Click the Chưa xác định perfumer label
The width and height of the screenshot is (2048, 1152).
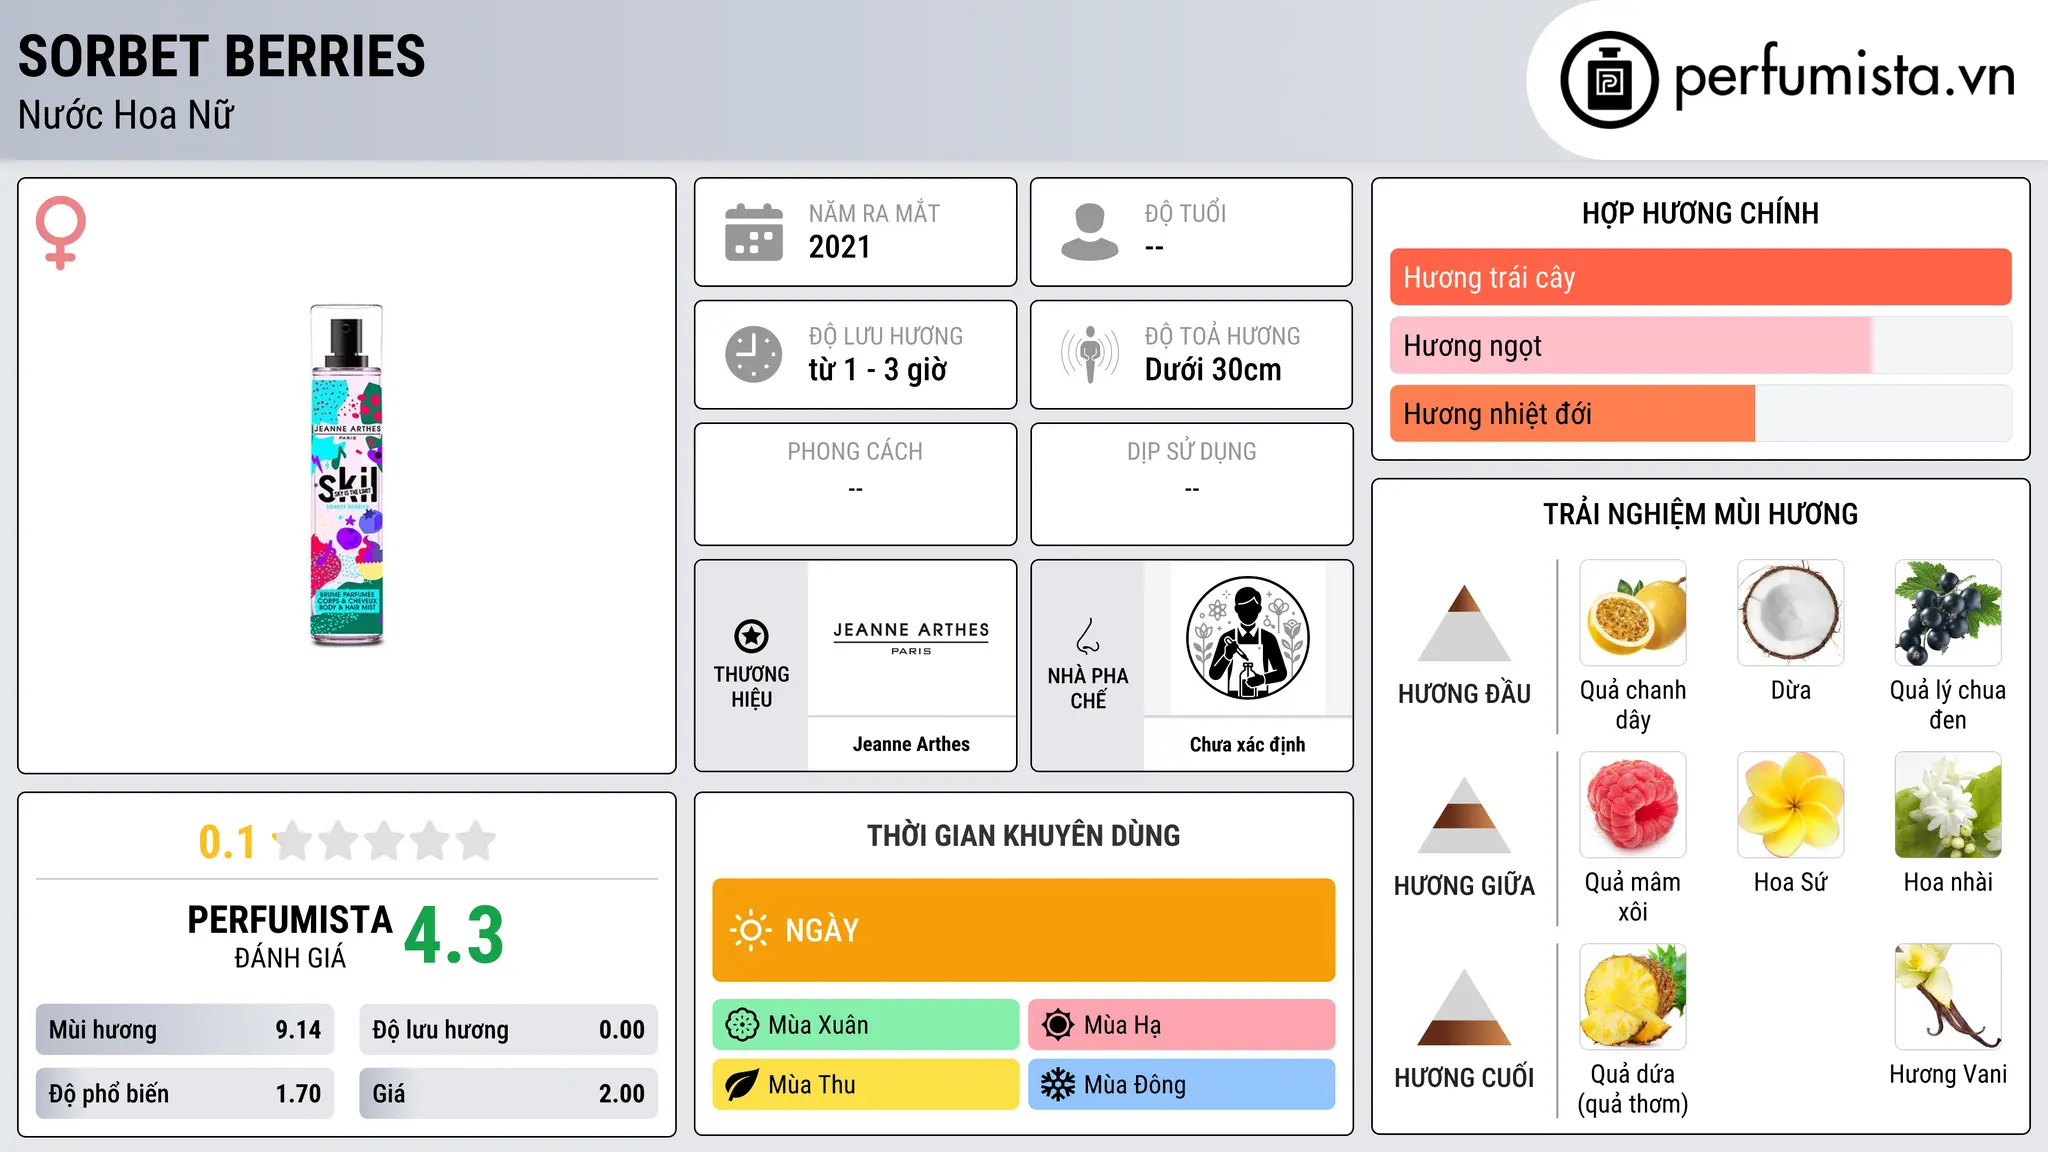click(x=1248, y=744)
